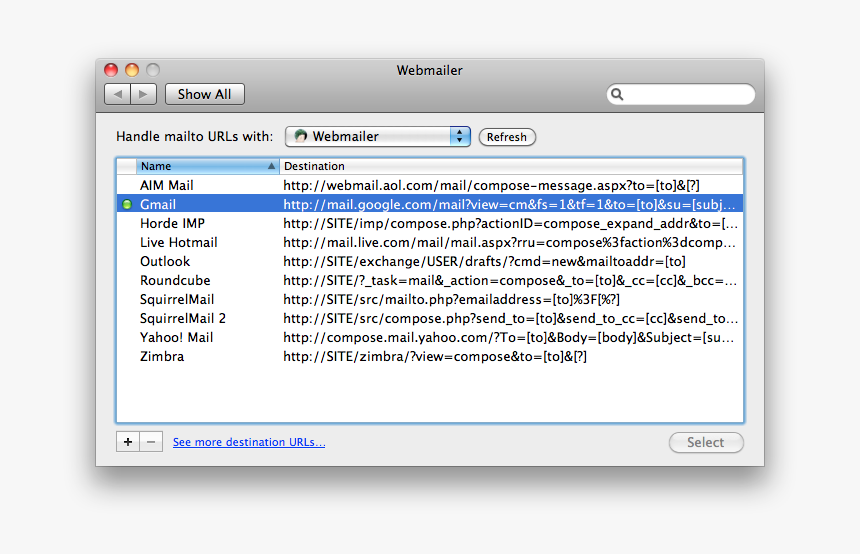Select the Horde IMP row

coord(430,223)
